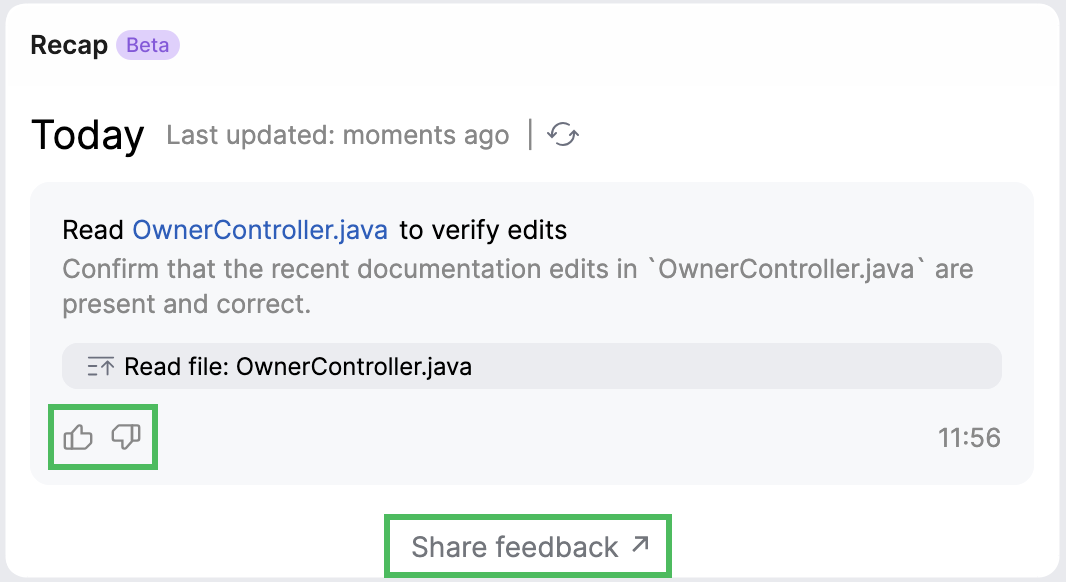Click the Last updated: moments ago text

[338, 135]
